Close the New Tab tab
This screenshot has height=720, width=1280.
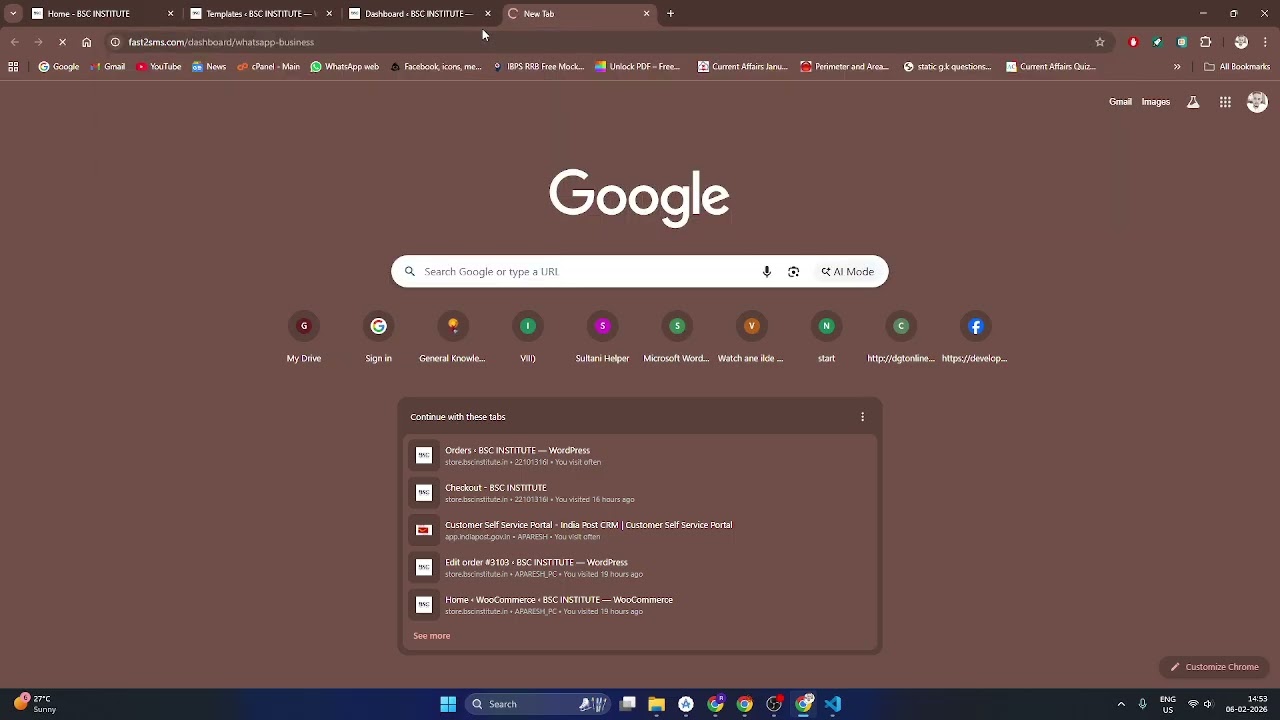pyautogui.click(x=646, y=14)
